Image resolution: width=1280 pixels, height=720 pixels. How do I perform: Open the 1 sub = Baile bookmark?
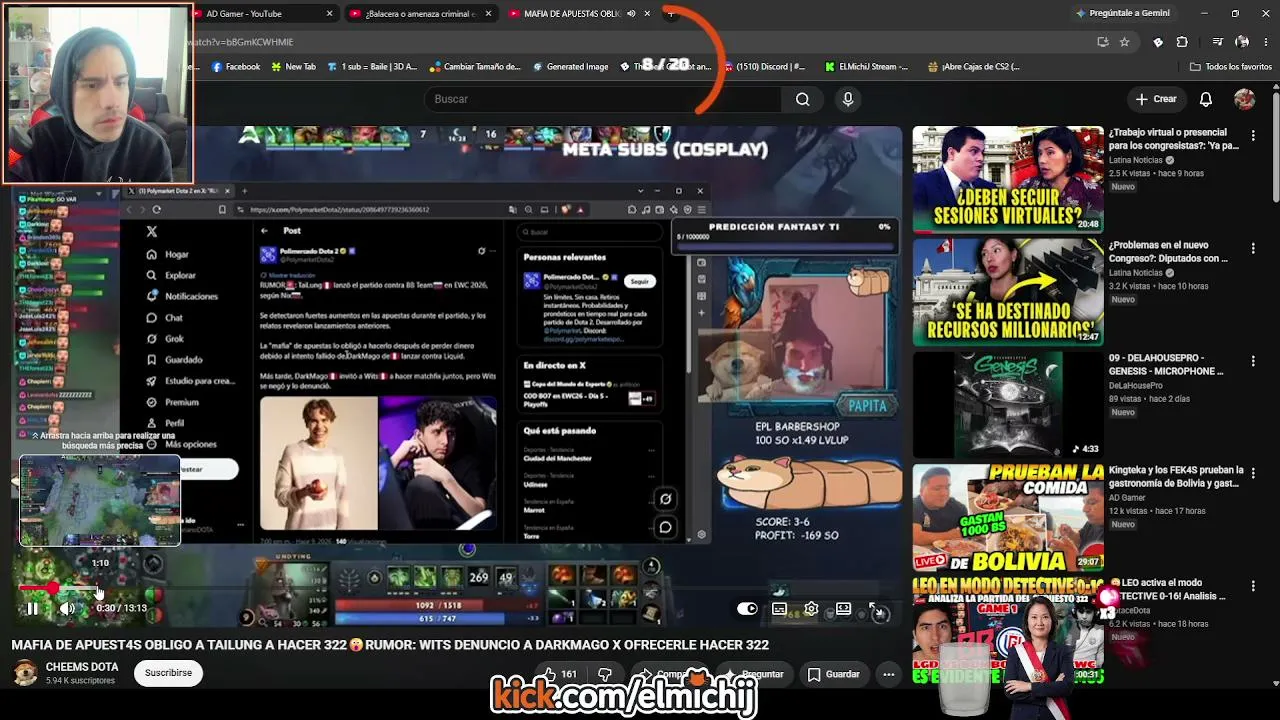[x=371, y=67]
